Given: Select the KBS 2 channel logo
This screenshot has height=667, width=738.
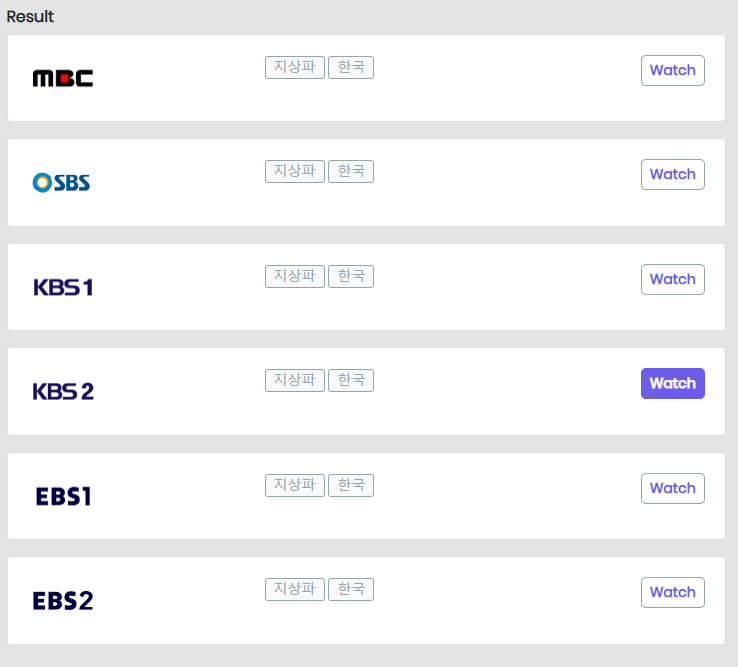Looking at the screenshot, I should tap(63, 391).
